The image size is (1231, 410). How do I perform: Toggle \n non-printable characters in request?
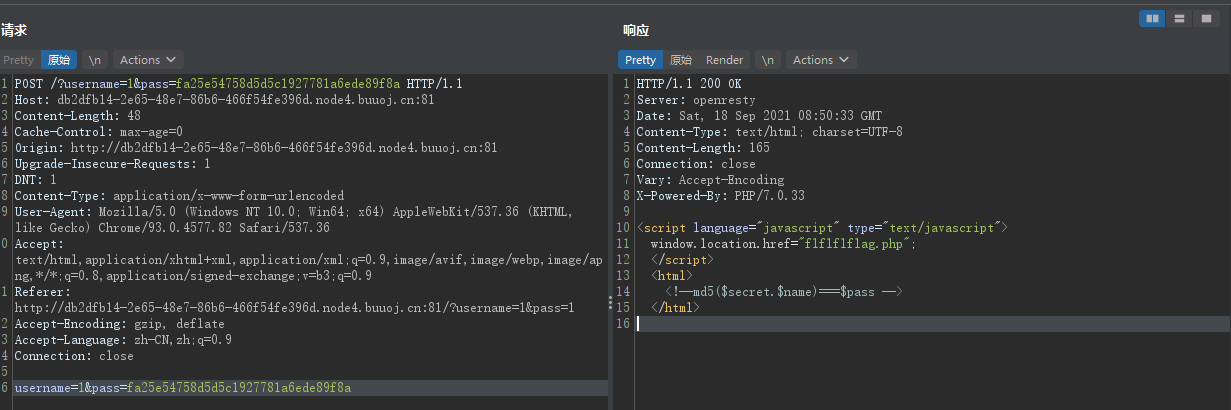tap(95, 60)
